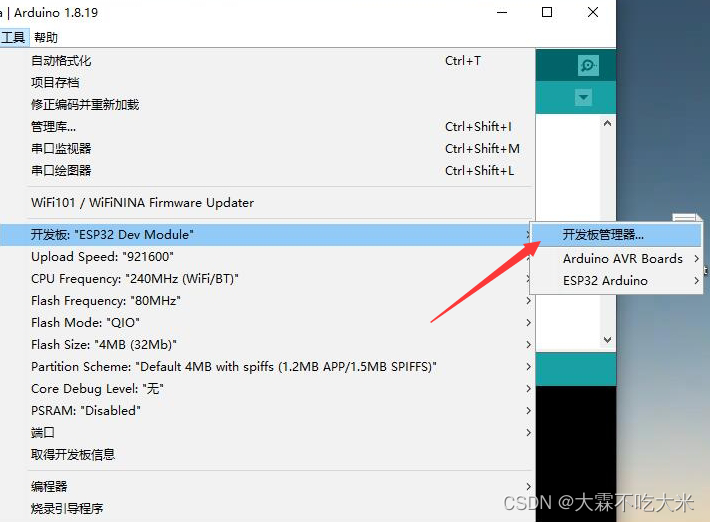This screenshot has height=522, width=710.
Task: Open 串口监视器 from the menu
Action: (x=267, y=148)
